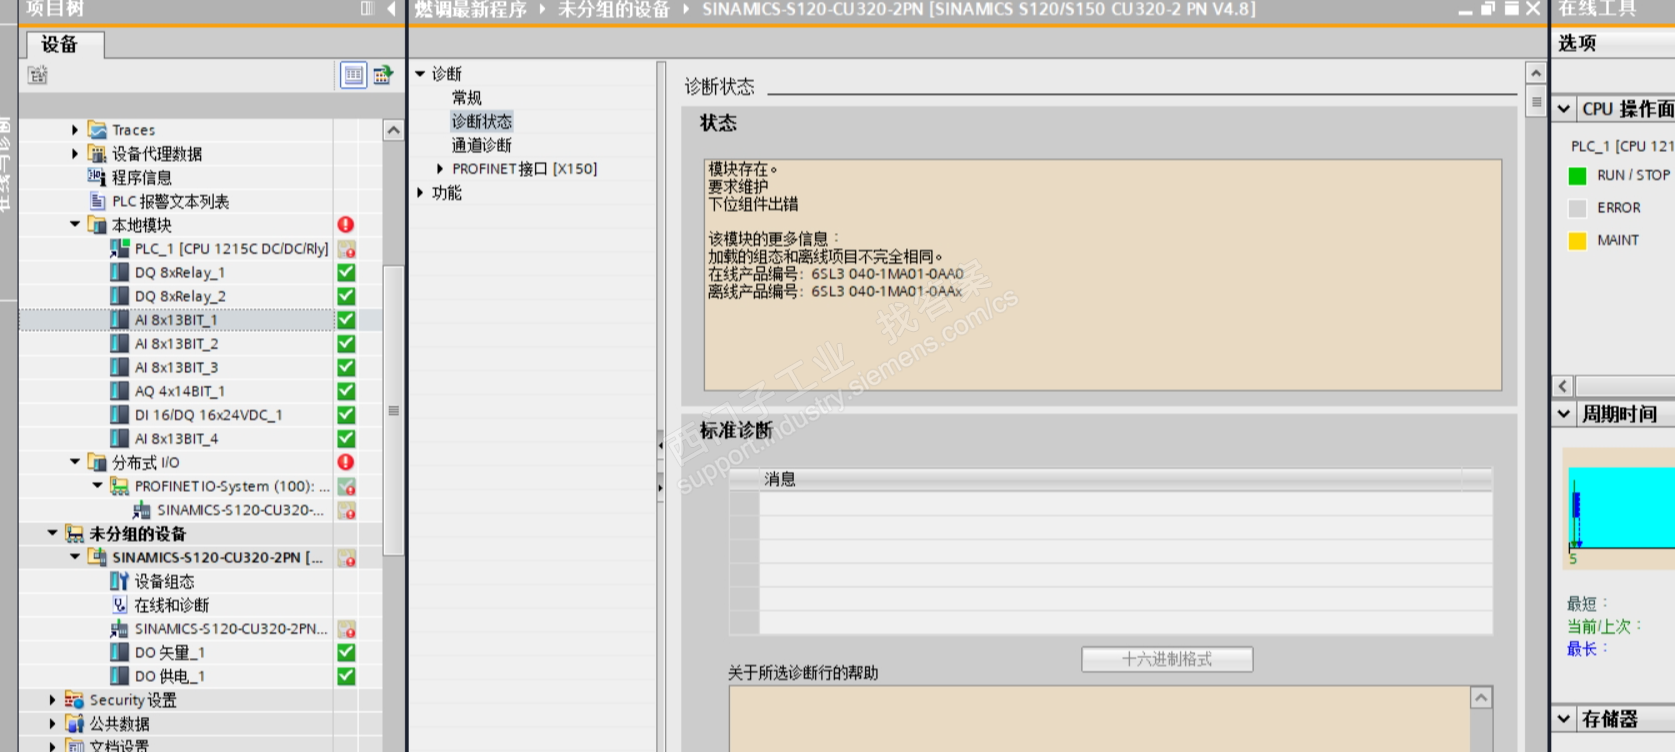The image size is (1675, 752).
Task: Click the framed list view icon in project tree toolbar
Action: click(354, 75)
